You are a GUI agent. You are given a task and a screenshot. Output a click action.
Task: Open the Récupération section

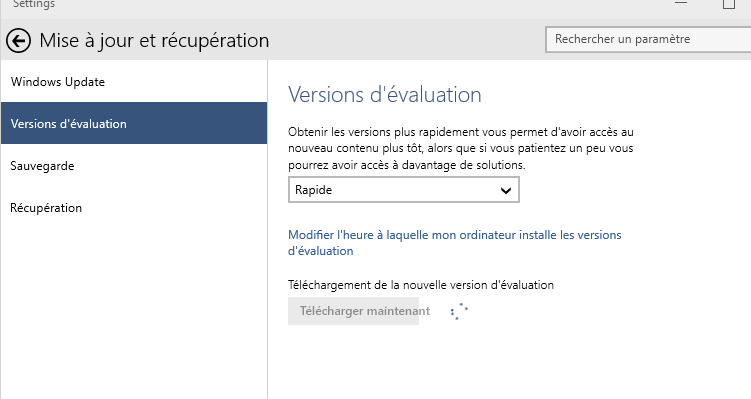(134, 207)
